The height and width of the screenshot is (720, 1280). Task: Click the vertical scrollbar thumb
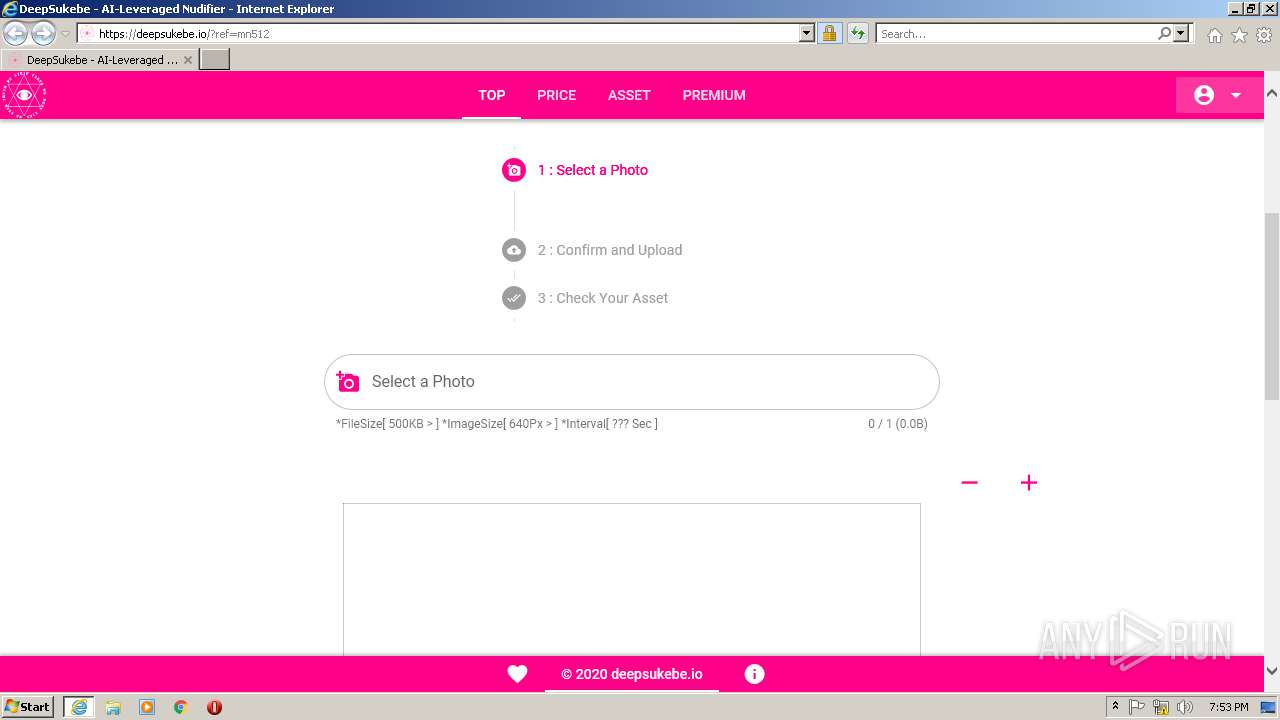tap(1272, 306)
